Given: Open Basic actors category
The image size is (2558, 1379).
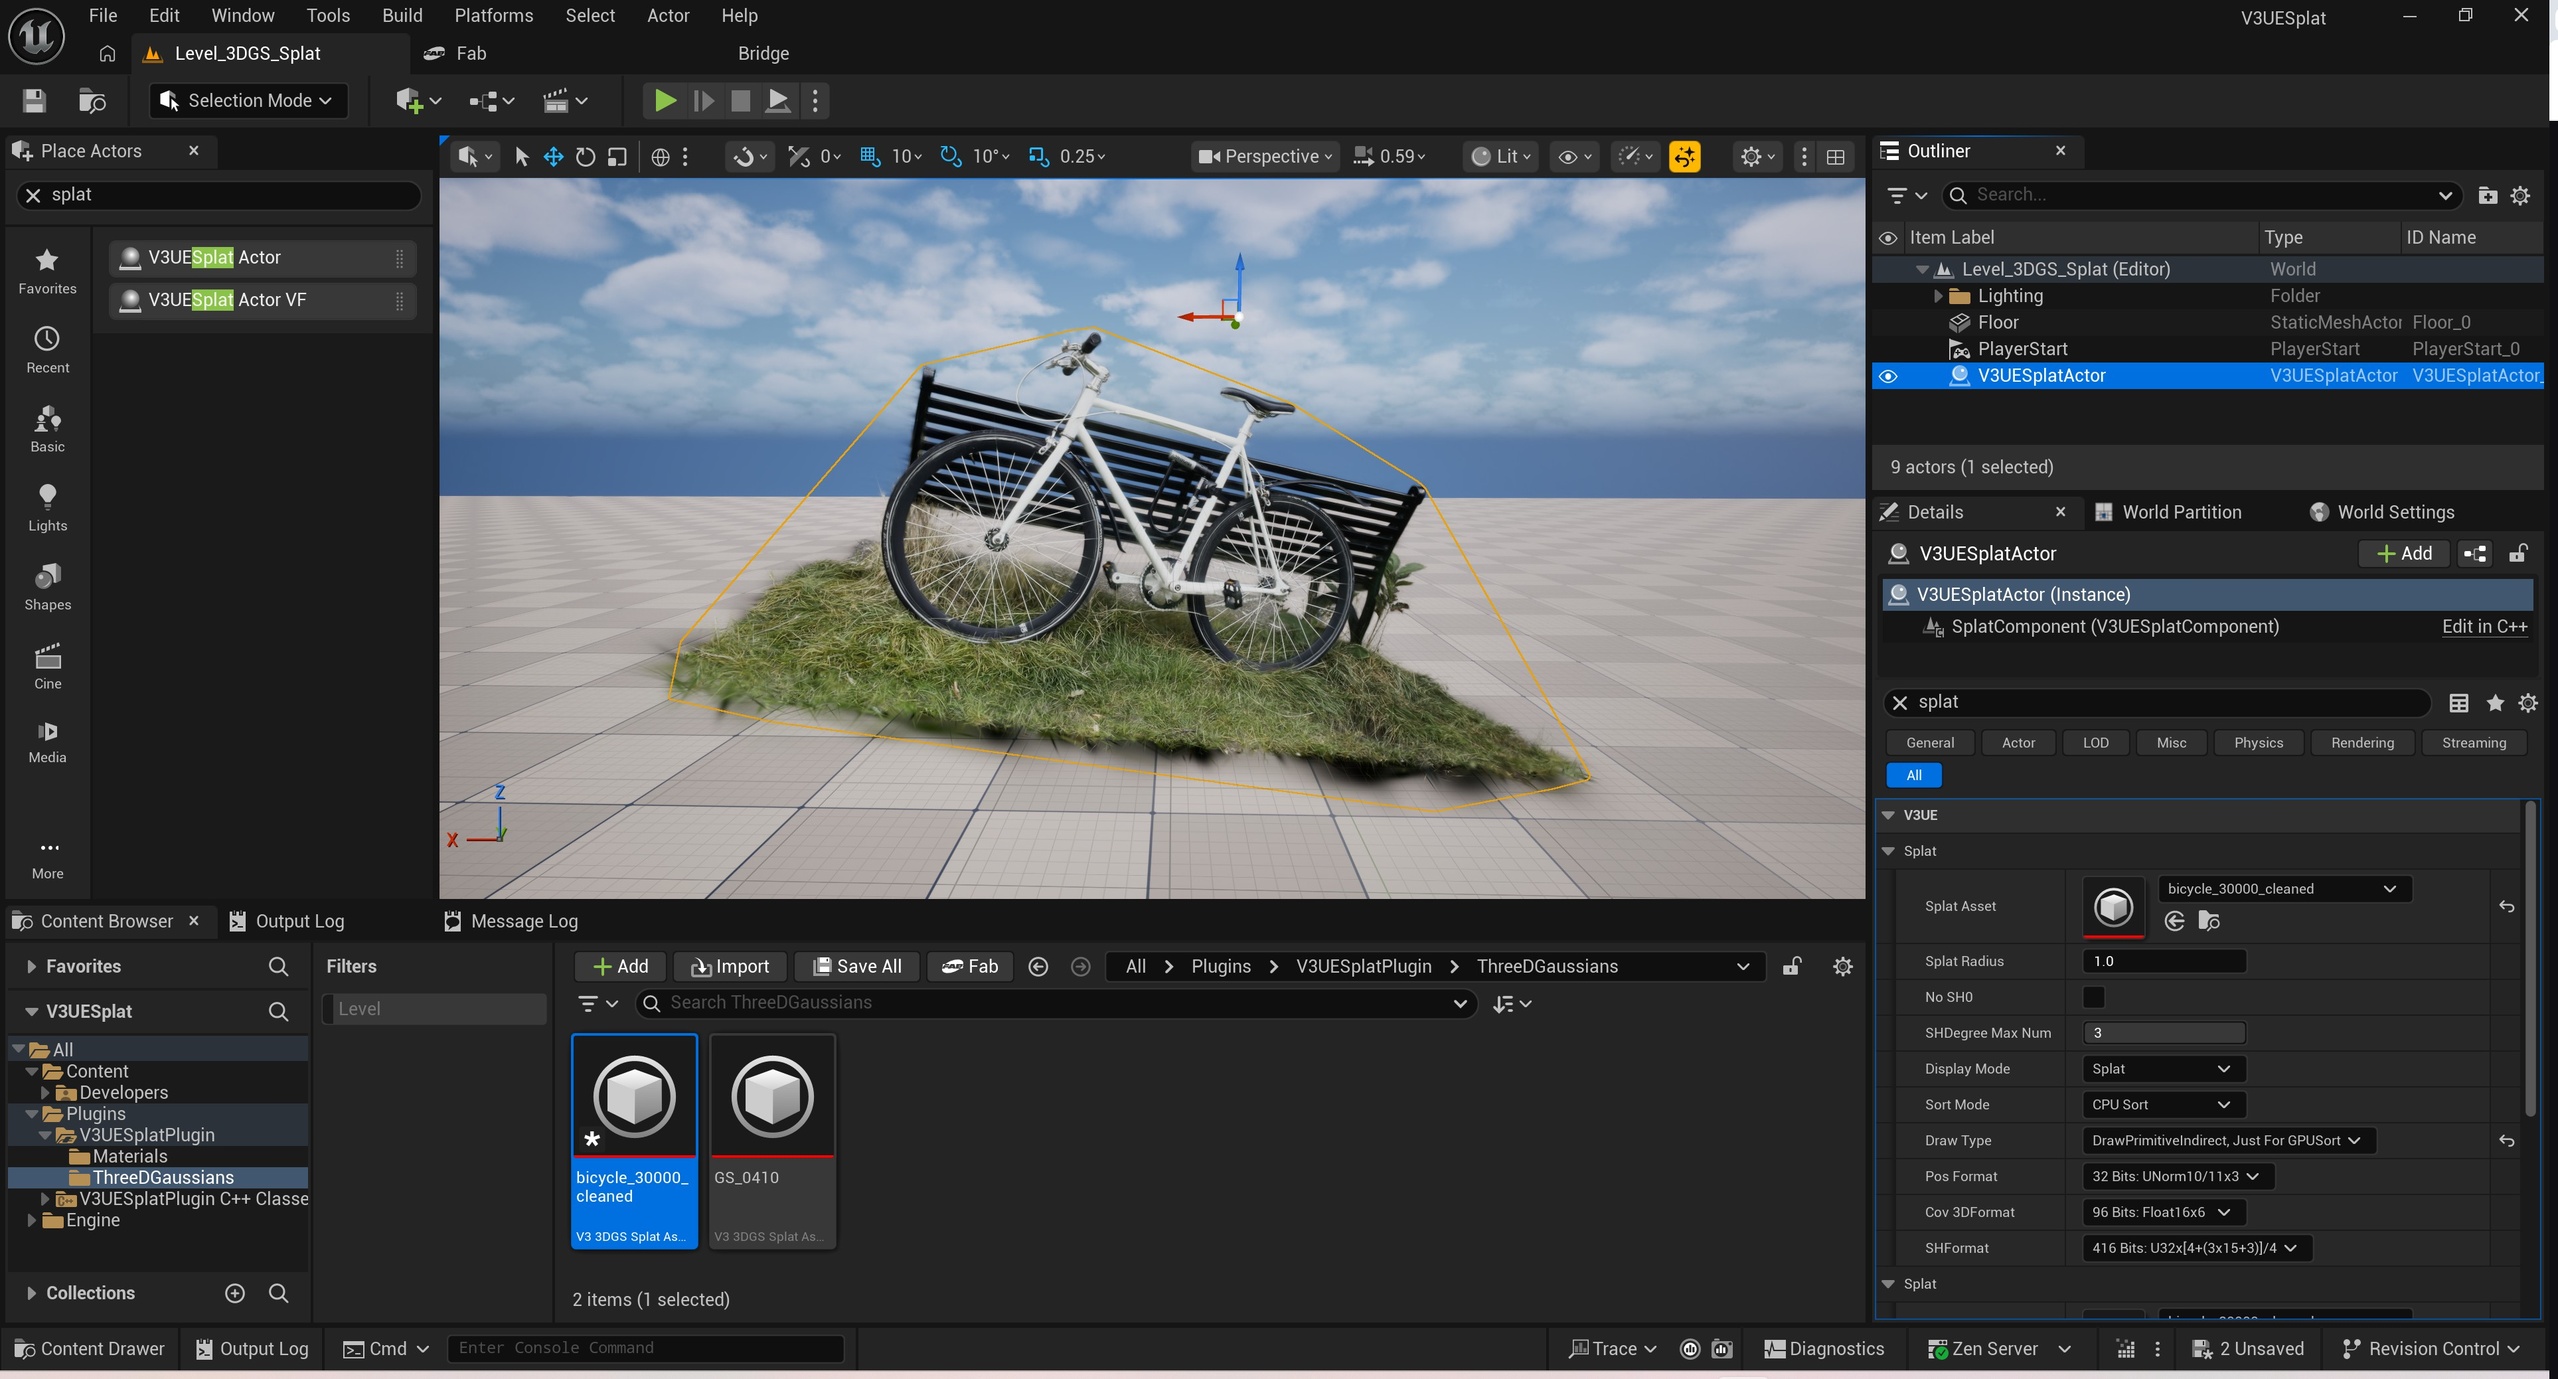Looking at the screenshot, I should click(x=47, y=429).
